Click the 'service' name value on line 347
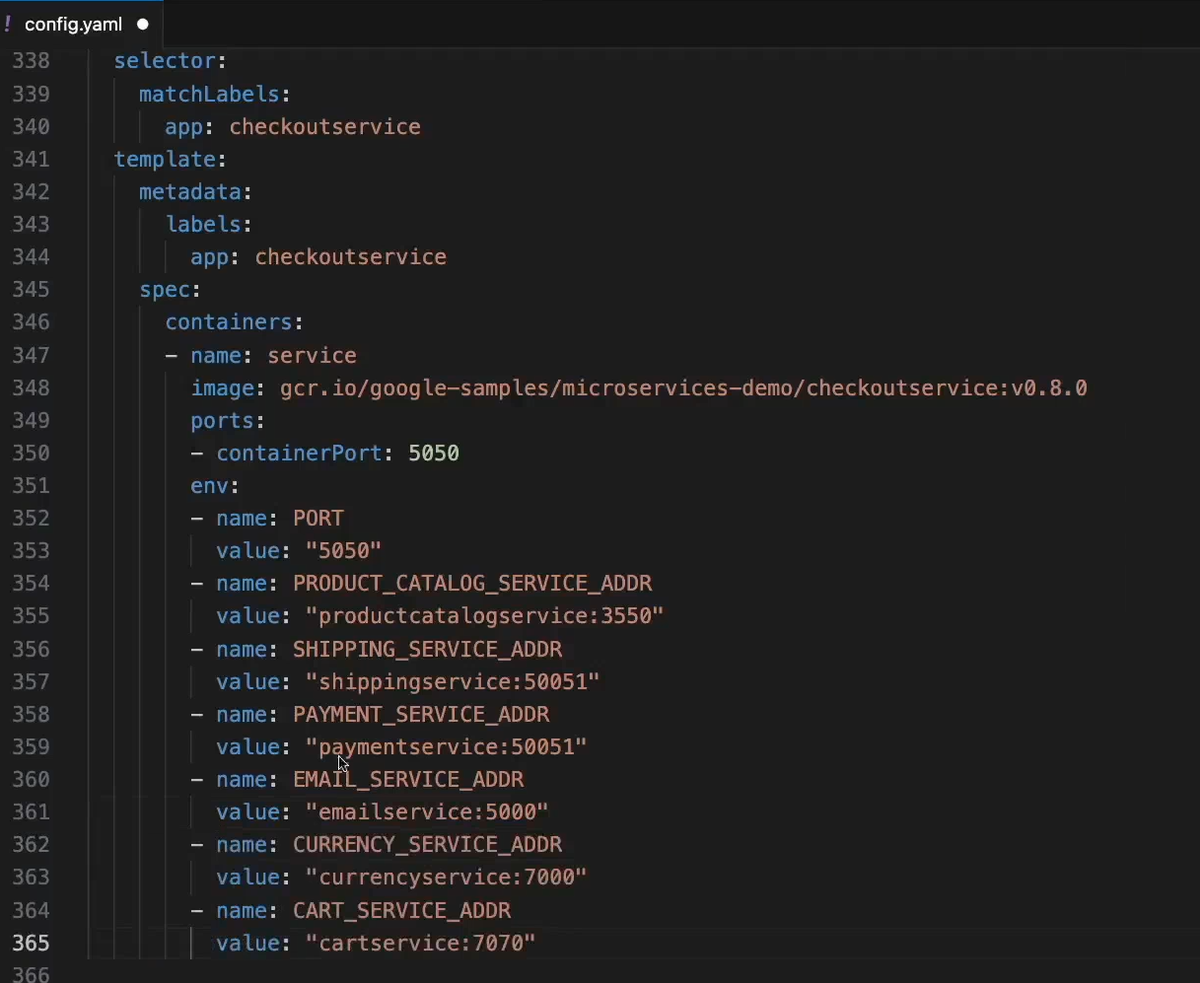Image resolution: width=1200 pixels, height=983 pixels. coord(312,355)
